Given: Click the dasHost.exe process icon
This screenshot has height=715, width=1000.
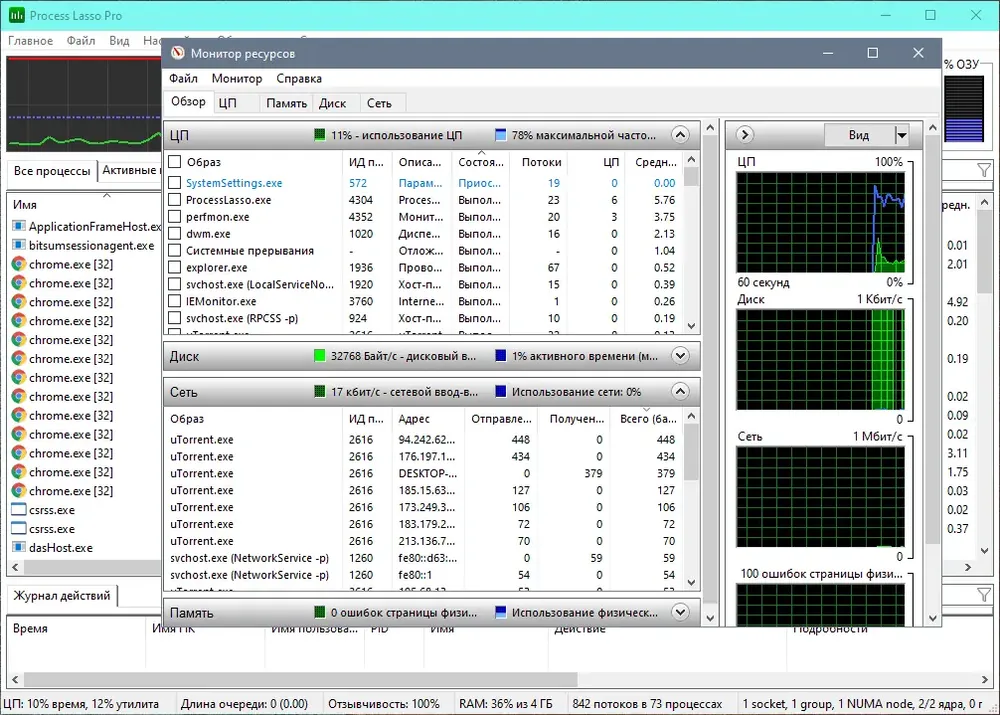Looking at the screenshot, I should 19,547.
